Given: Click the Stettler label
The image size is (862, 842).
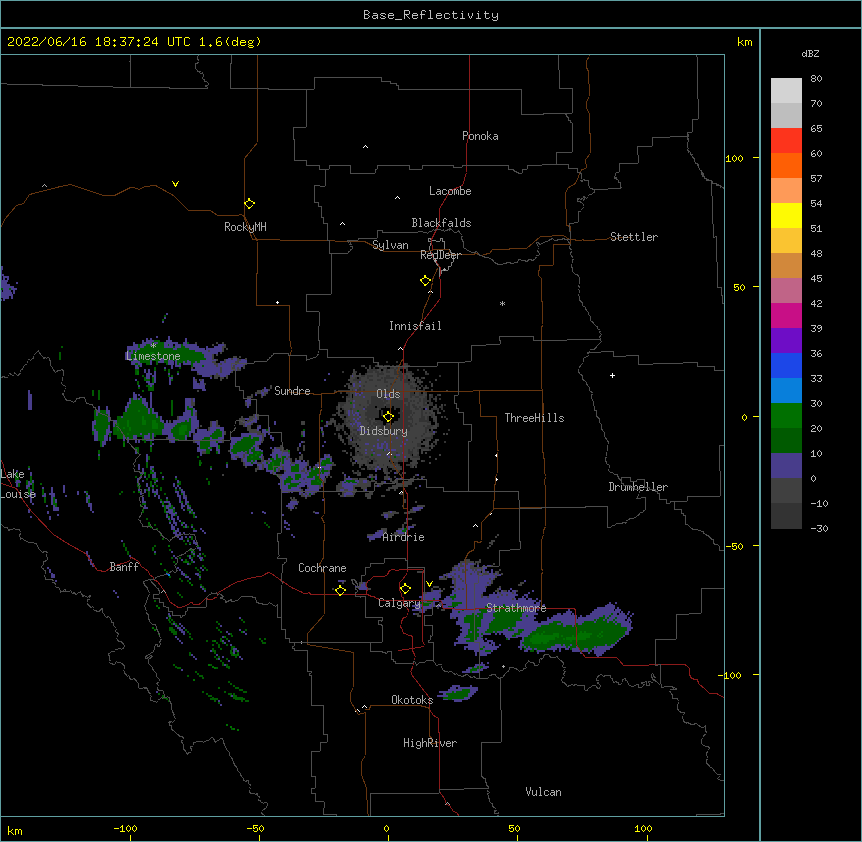Looking at the screenshot, I should 634,237.
